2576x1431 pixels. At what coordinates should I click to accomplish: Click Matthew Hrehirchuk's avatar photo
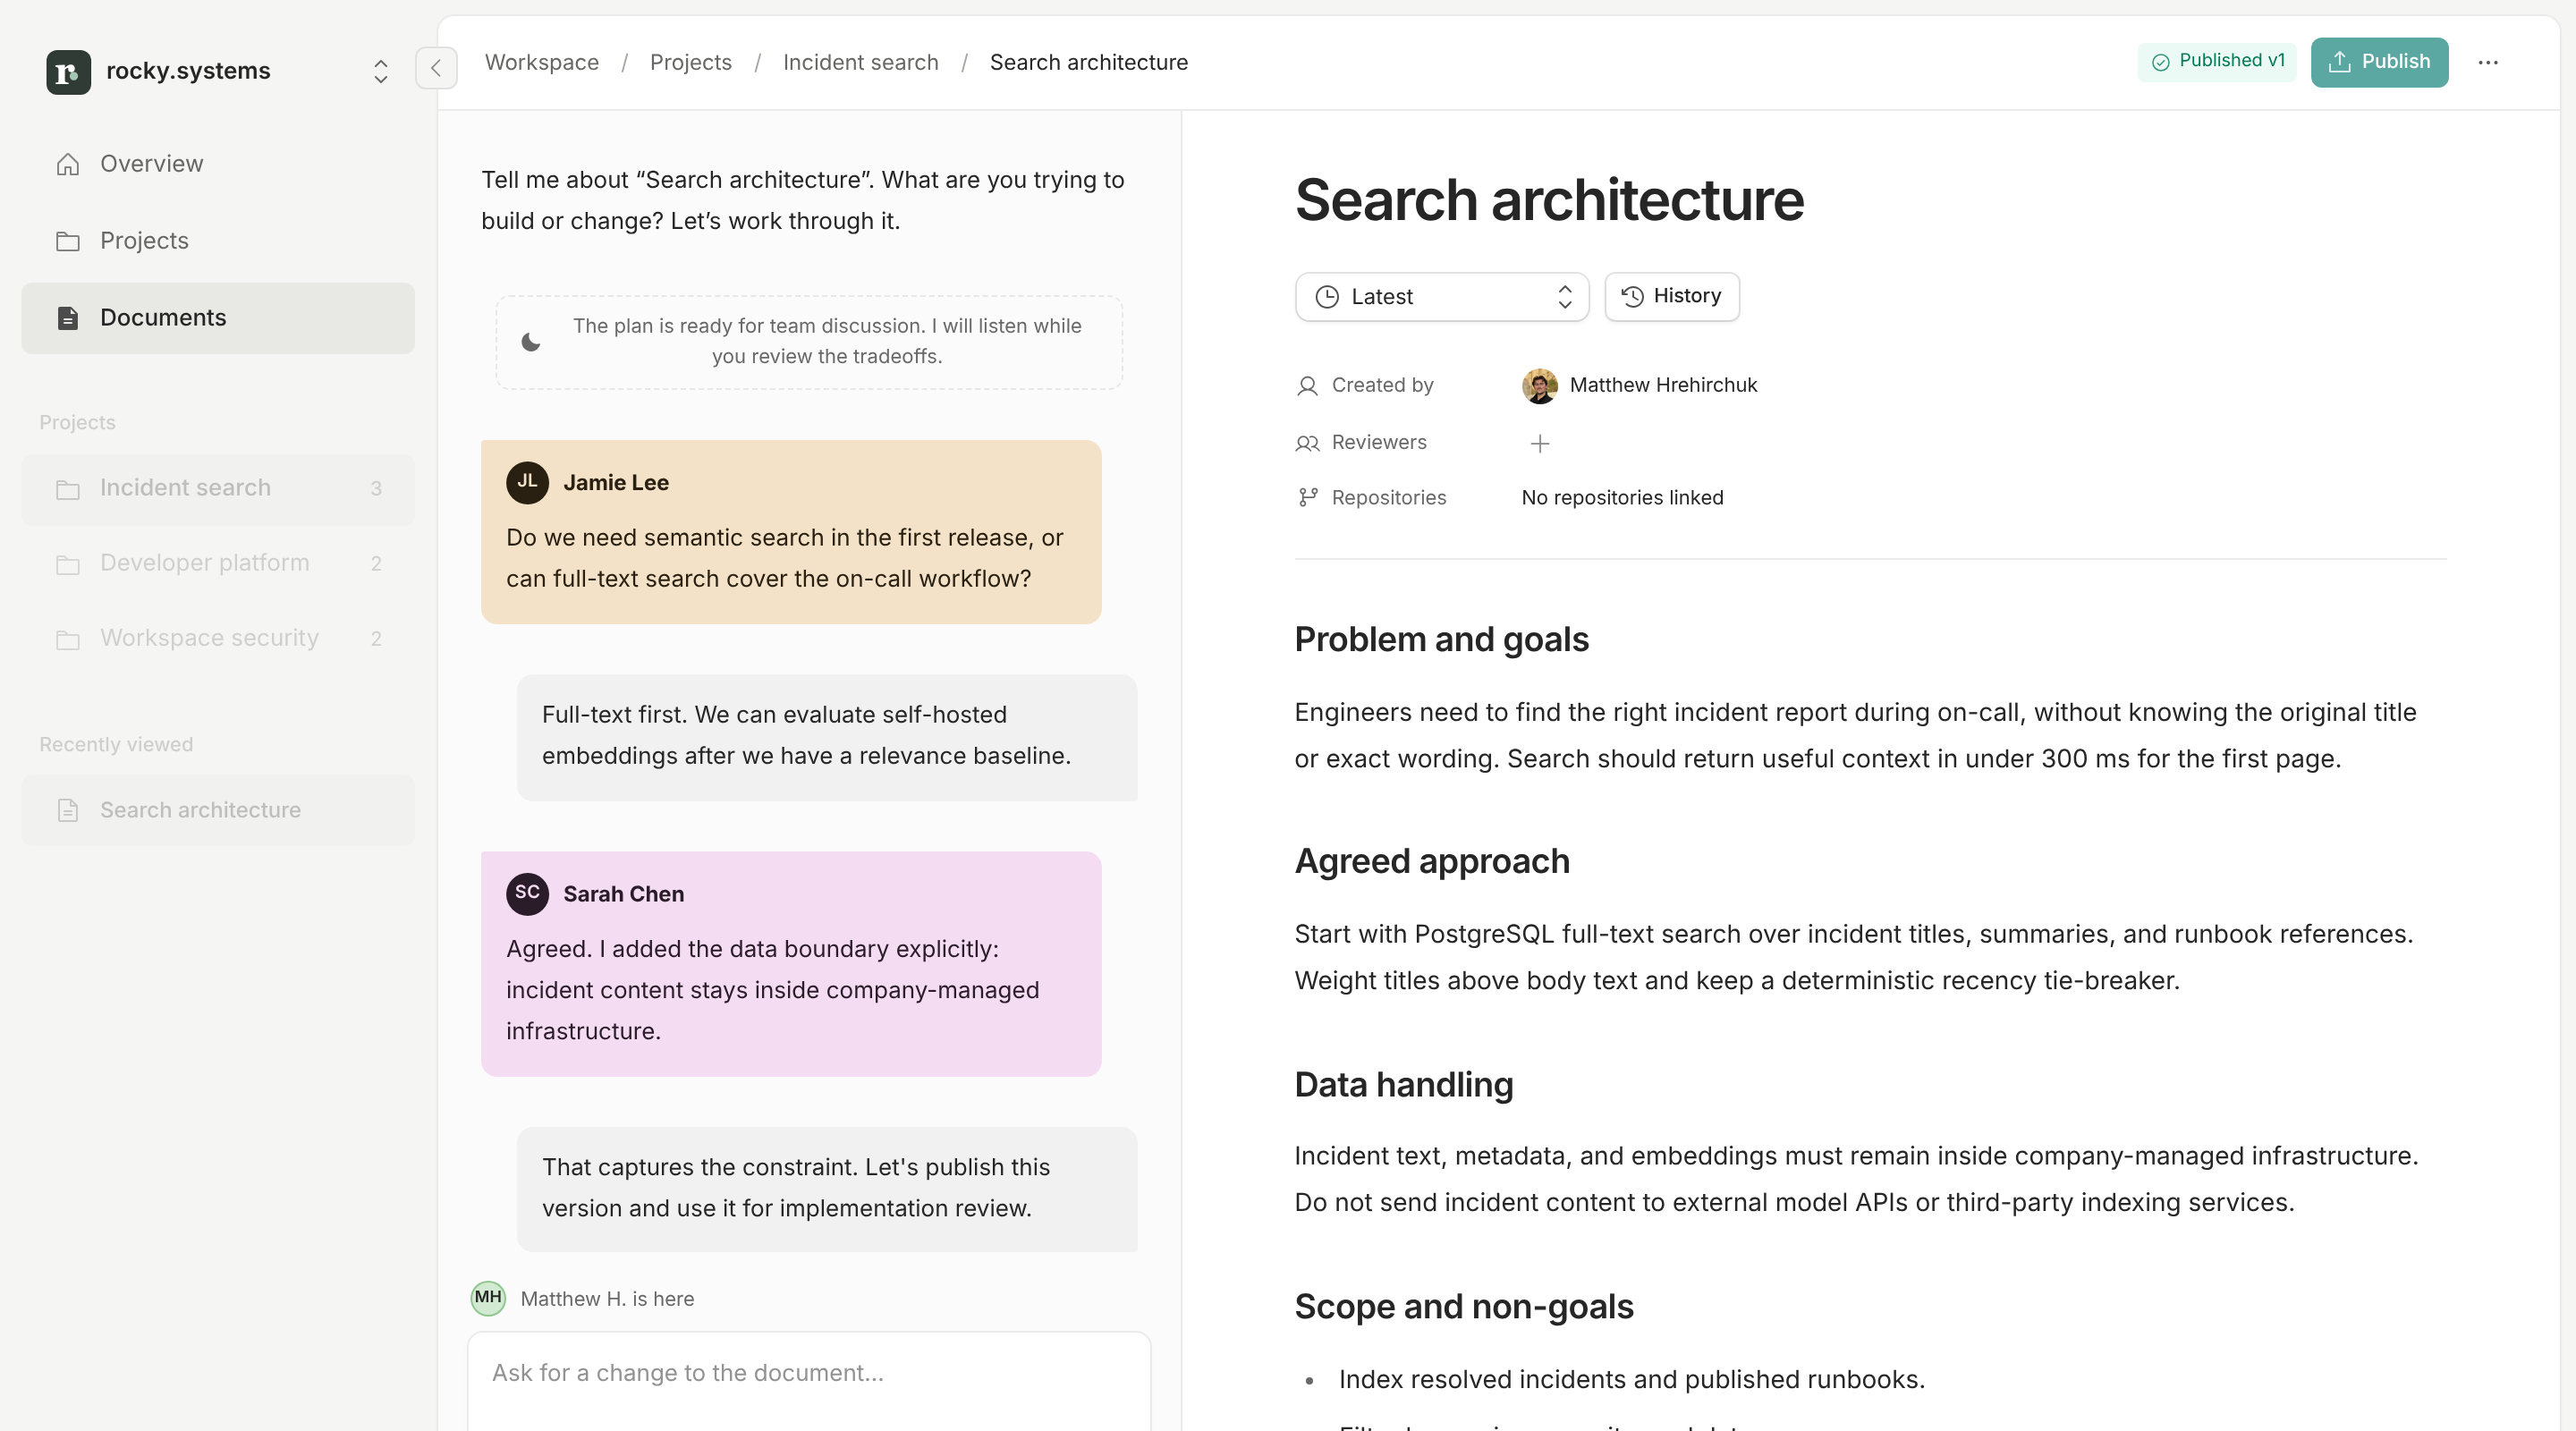(1540, 386)
